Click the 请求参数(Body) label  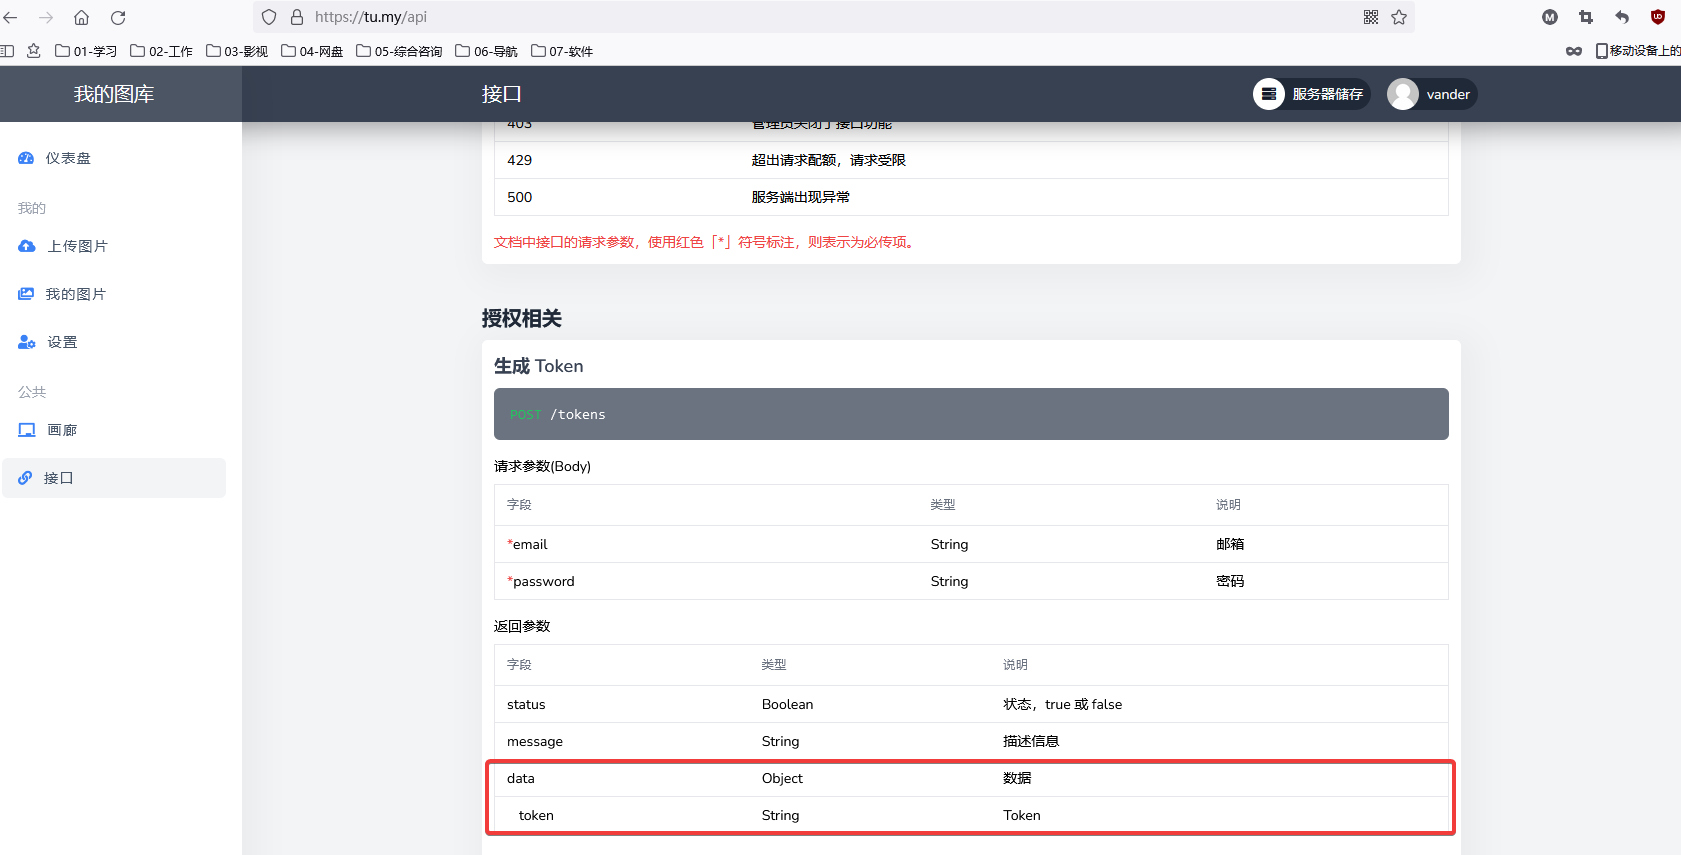(543, 466)
